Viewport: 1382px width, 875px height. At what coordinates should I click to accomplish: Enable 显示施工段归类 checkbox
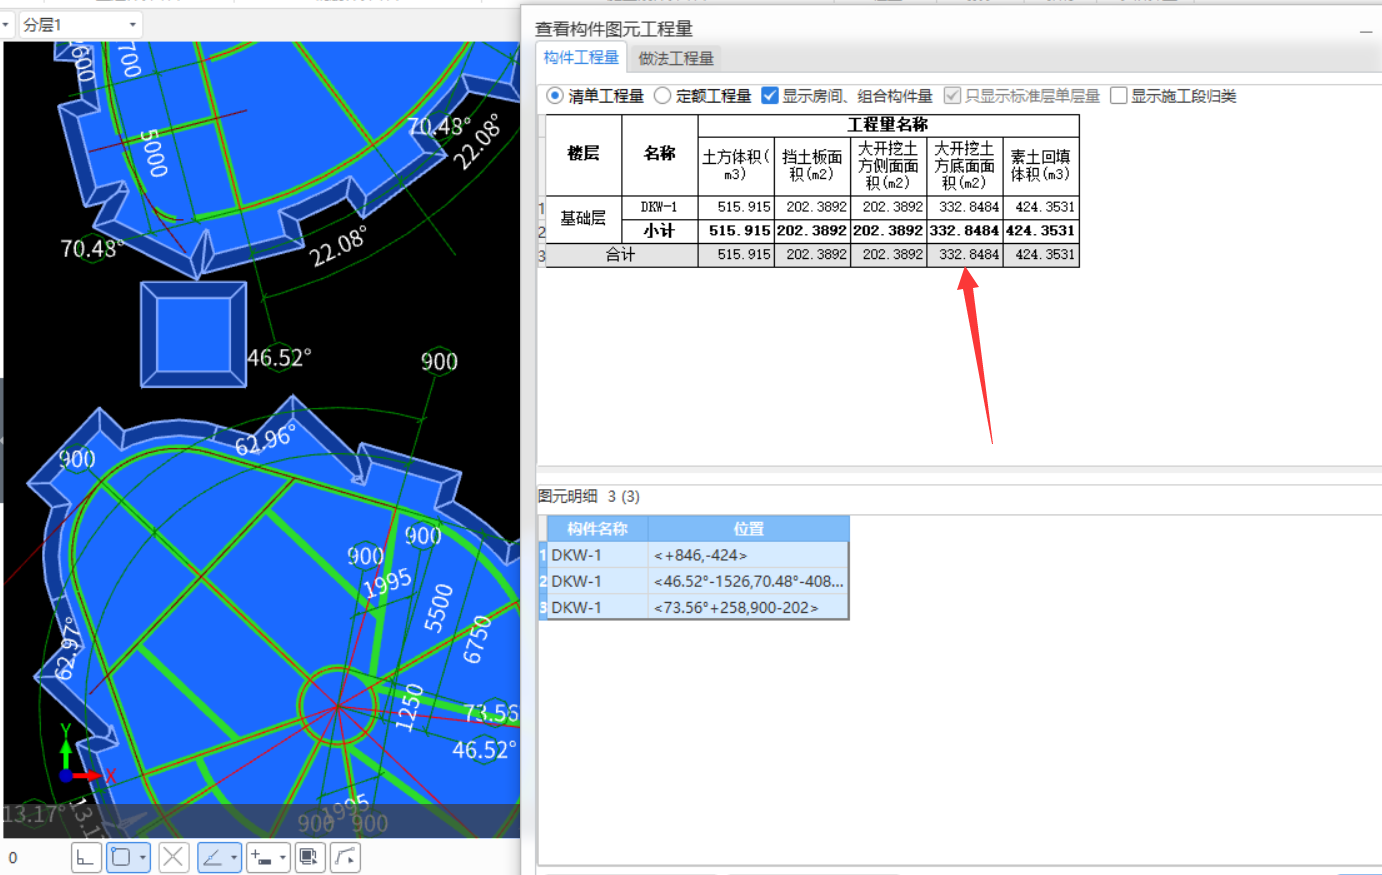pos(1119,96)
